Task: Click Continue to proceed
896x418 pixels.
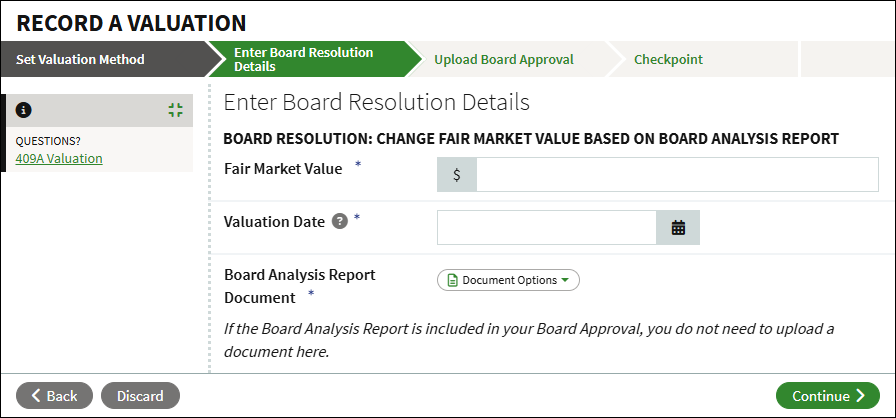Action: [x=827, y=396]
